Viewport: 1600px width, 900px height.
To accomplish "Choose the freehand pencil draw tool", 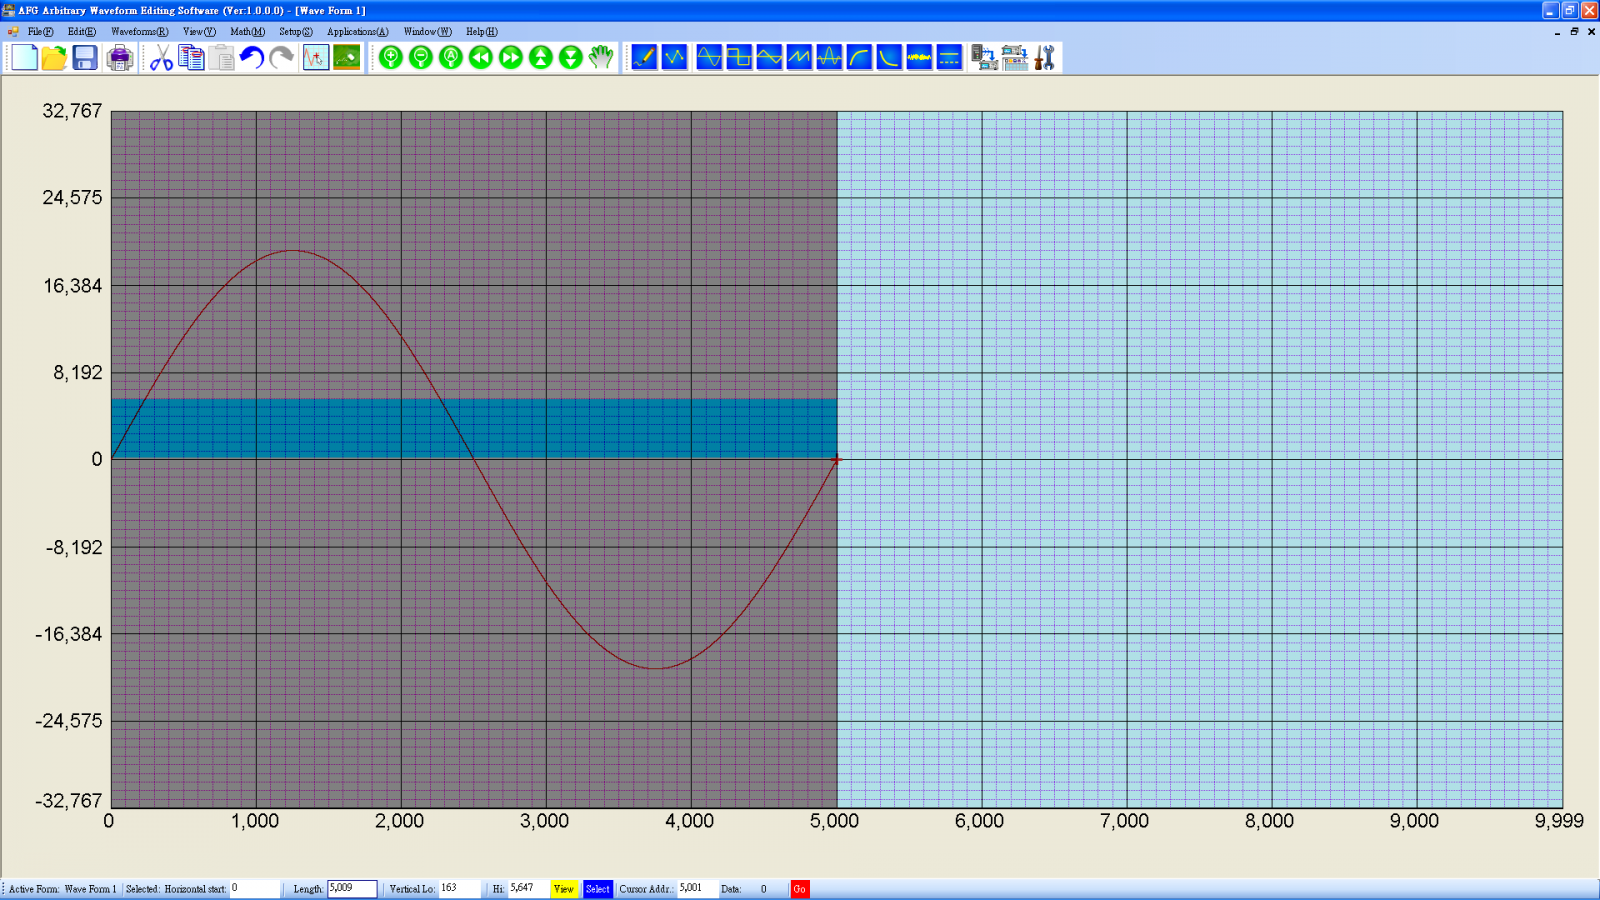I will pyautogui.click(x=644, y=58).
